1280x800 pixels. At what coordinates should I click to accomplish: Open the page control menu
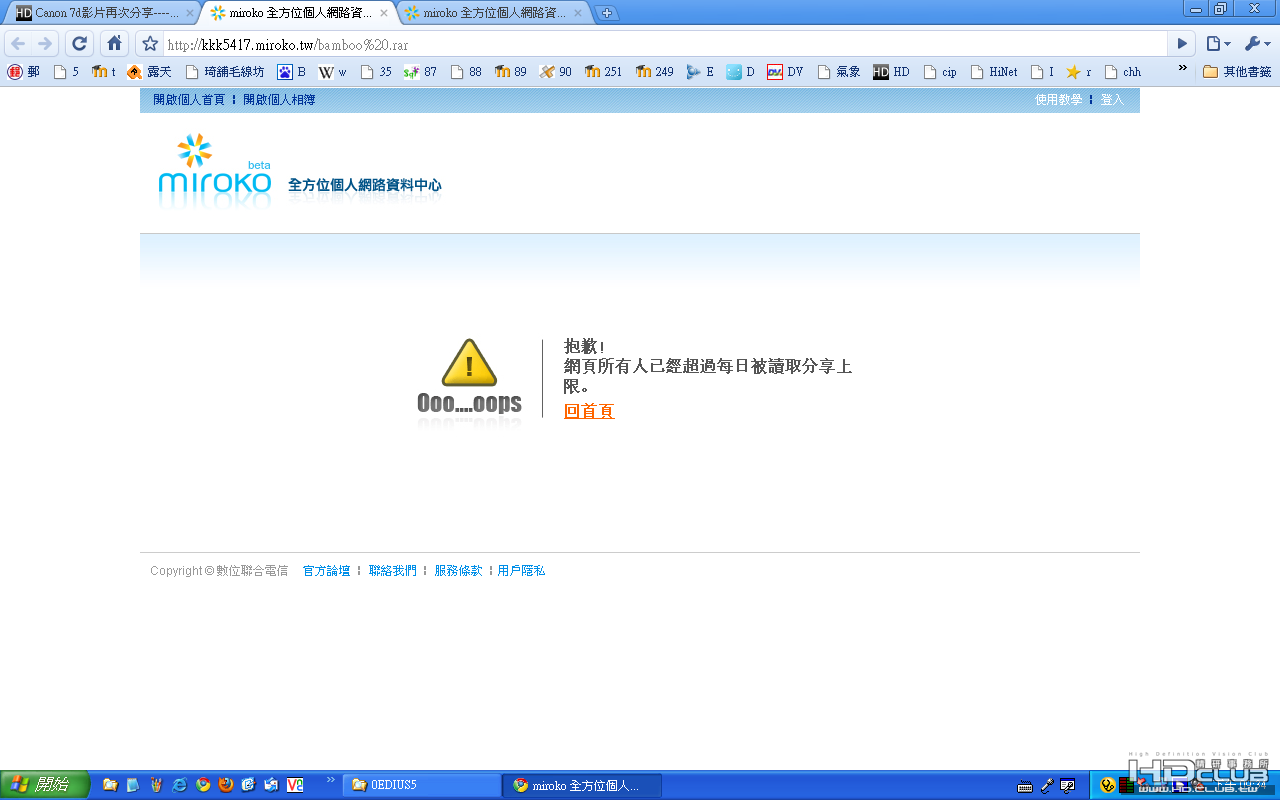point(1218,44)
